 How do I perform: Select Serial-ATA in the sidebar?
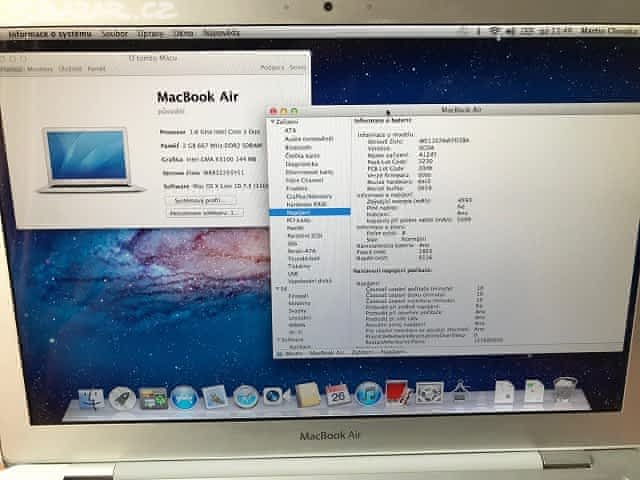[302, 251]
